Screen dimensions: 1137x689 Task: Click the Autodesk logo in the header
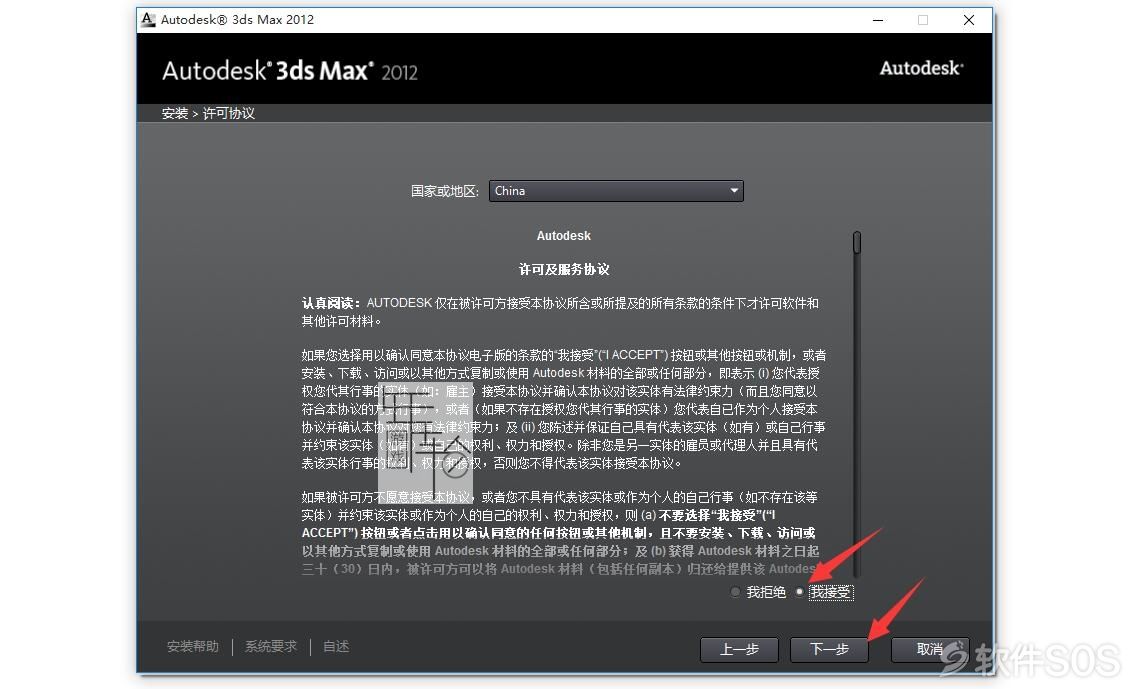point(922,68)
